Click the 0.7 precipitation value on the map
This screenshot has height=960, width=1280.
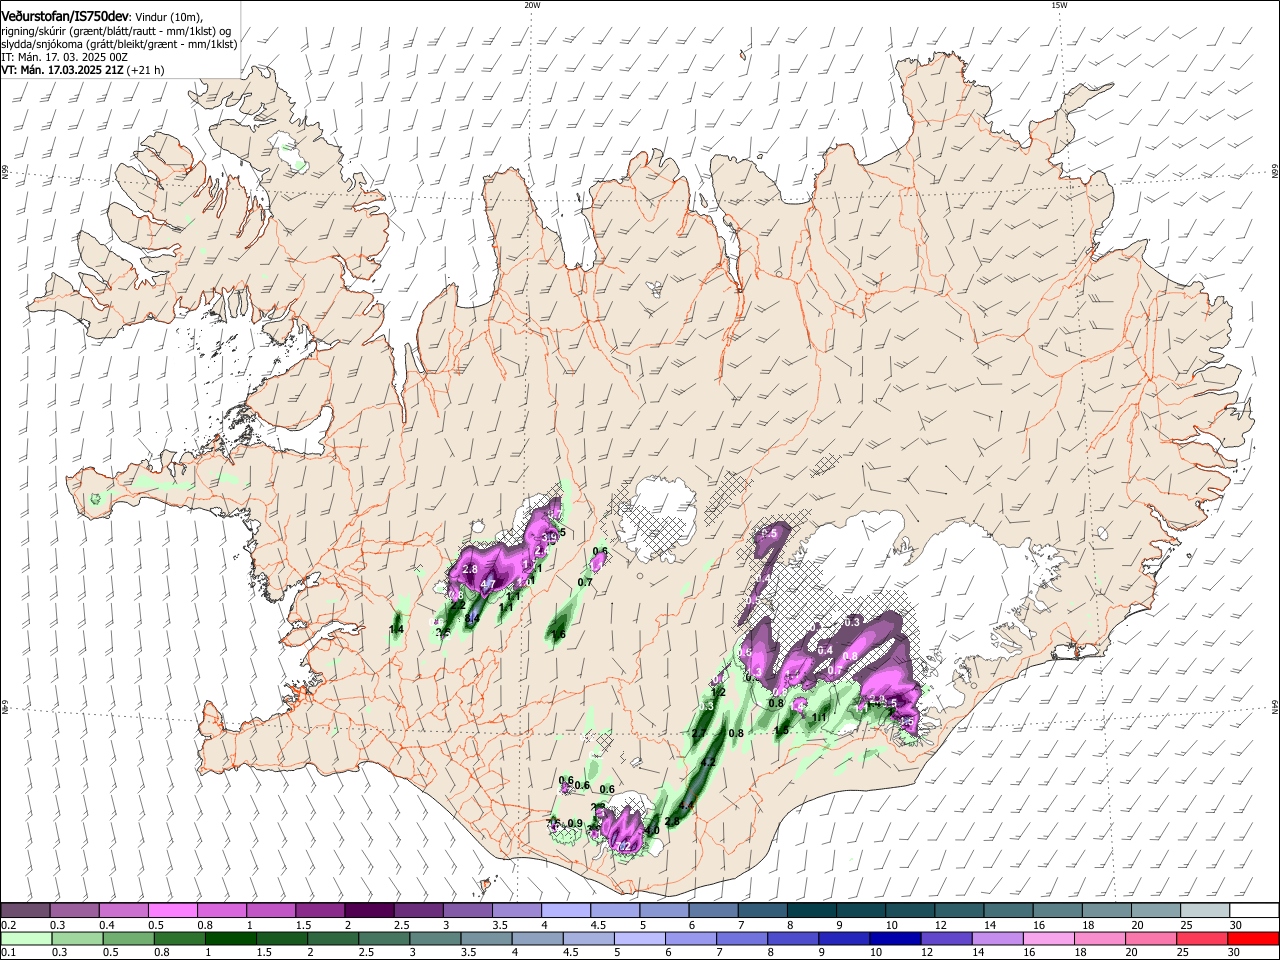[585, 581]
